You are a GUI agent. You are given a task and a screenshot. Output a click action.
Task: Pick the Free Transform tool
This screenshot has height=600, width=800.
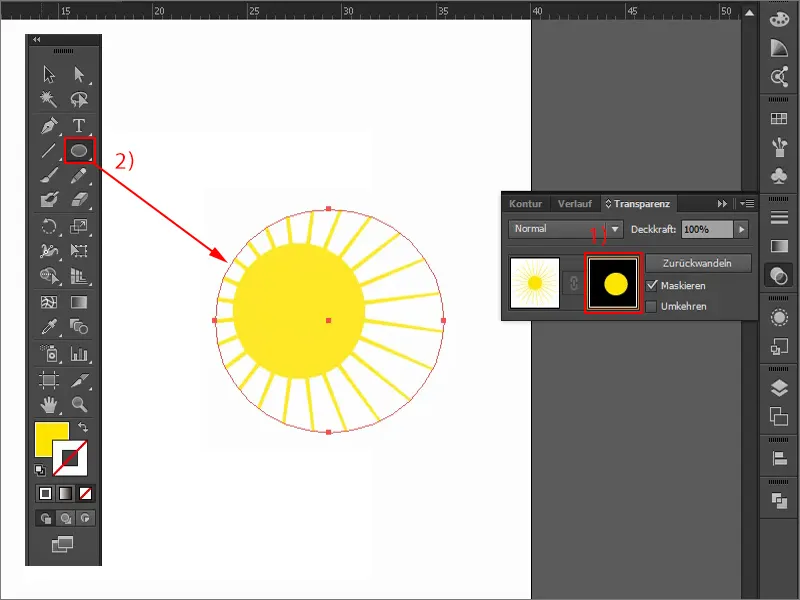pos(79,251)
